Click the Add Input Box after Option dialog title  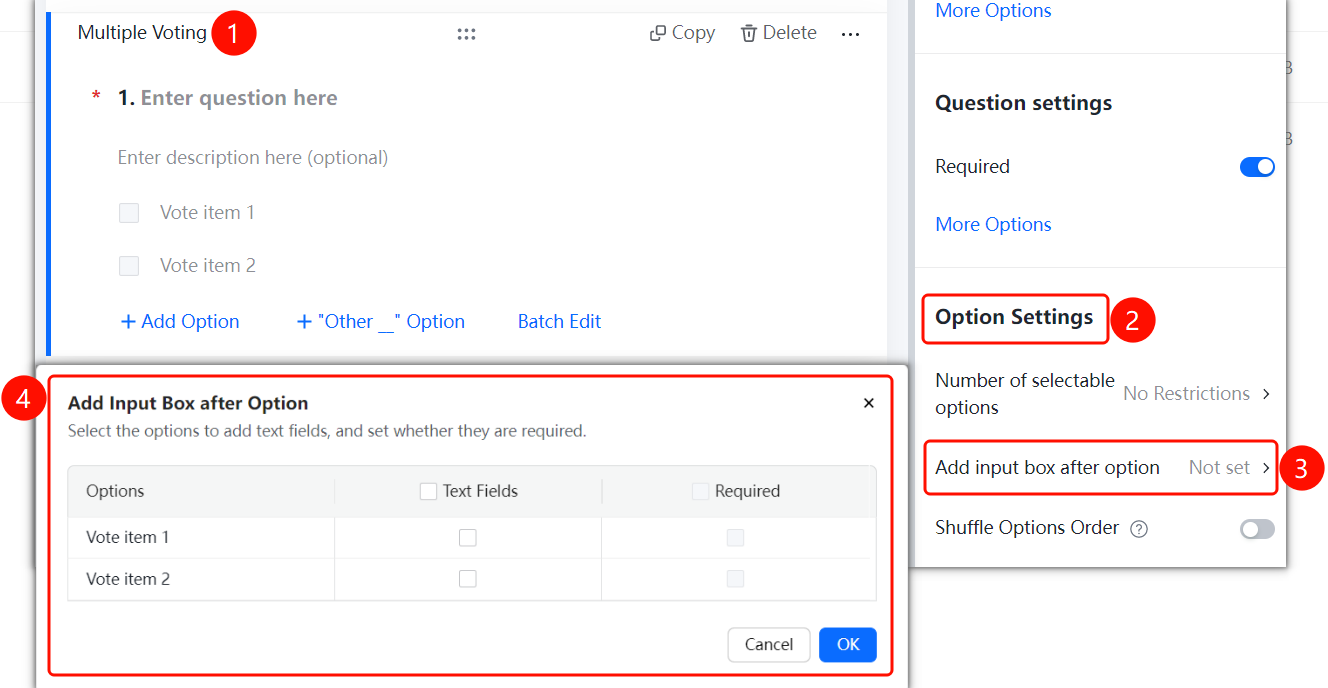188,404
